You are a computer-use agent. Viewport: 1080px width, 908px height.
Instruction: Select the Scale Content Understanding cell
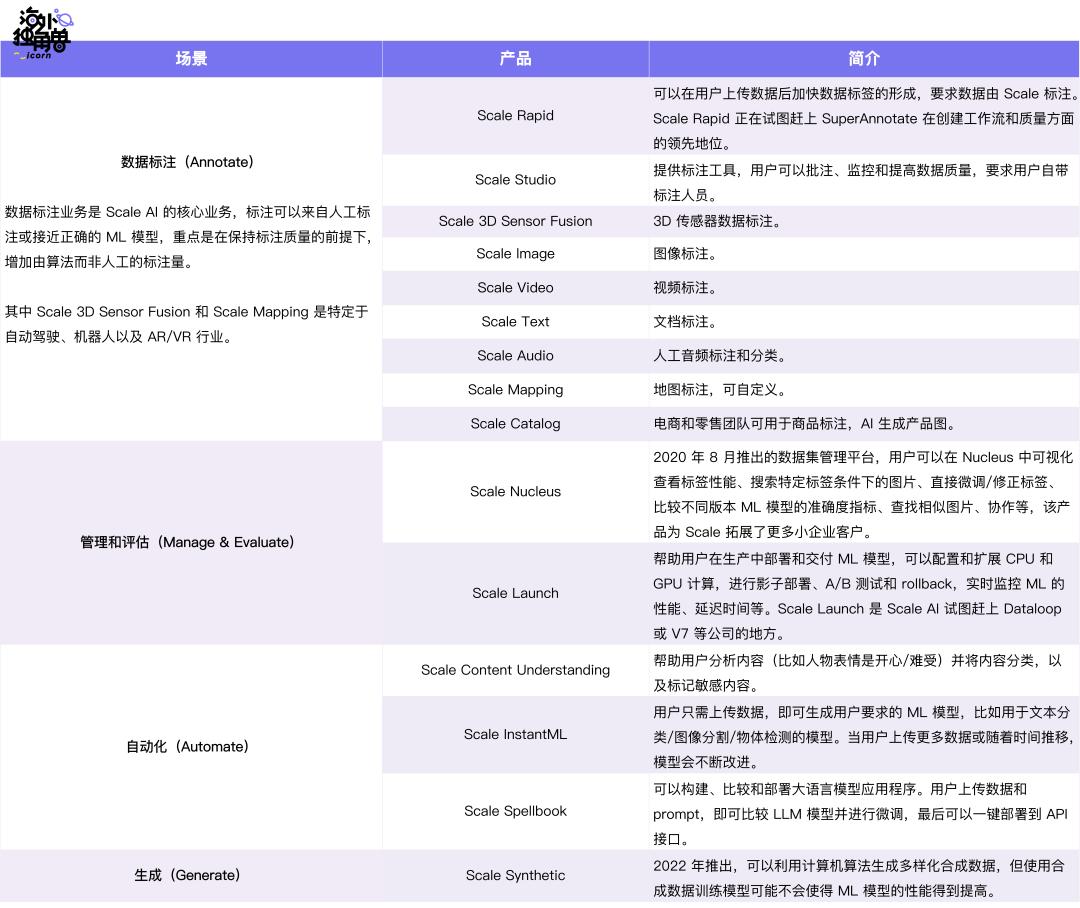(515, 670)
